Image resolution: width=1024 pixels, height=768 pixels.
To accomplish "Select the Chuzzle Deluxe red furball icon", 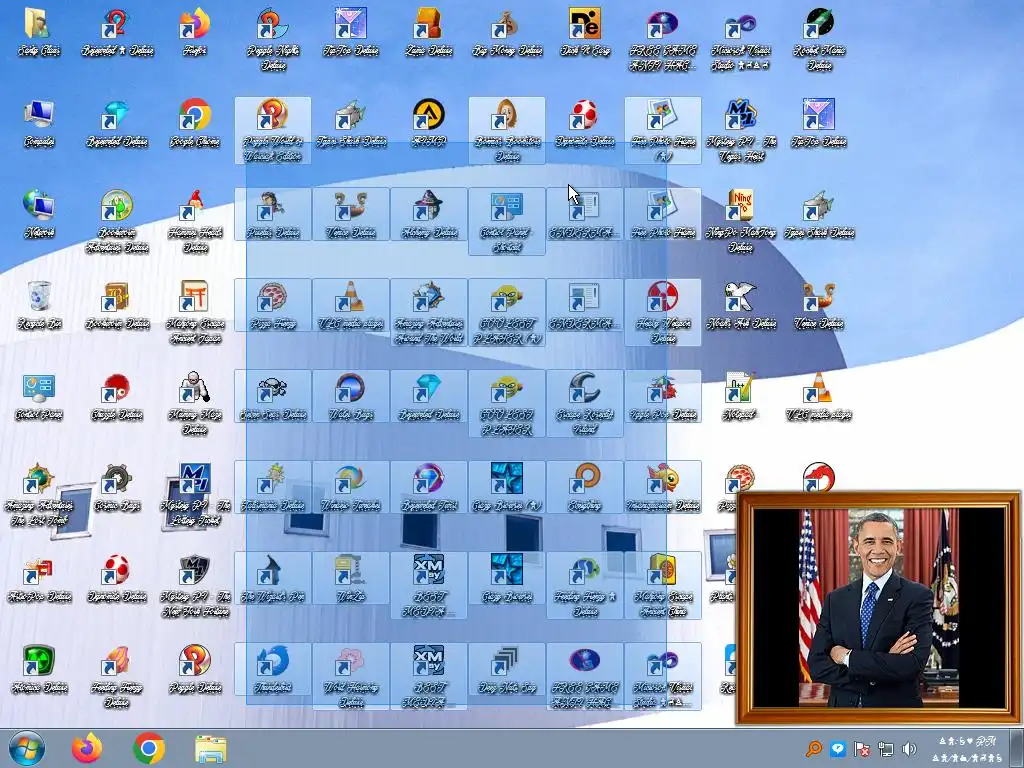I will click(117, 396).
